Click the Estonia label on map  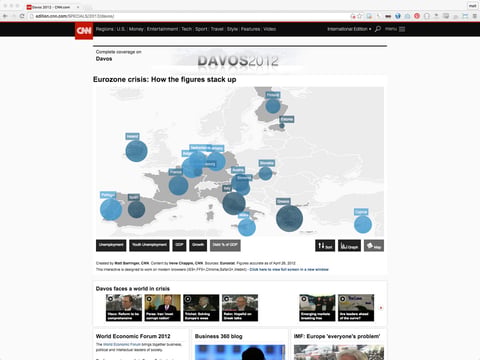coord(287,119)
